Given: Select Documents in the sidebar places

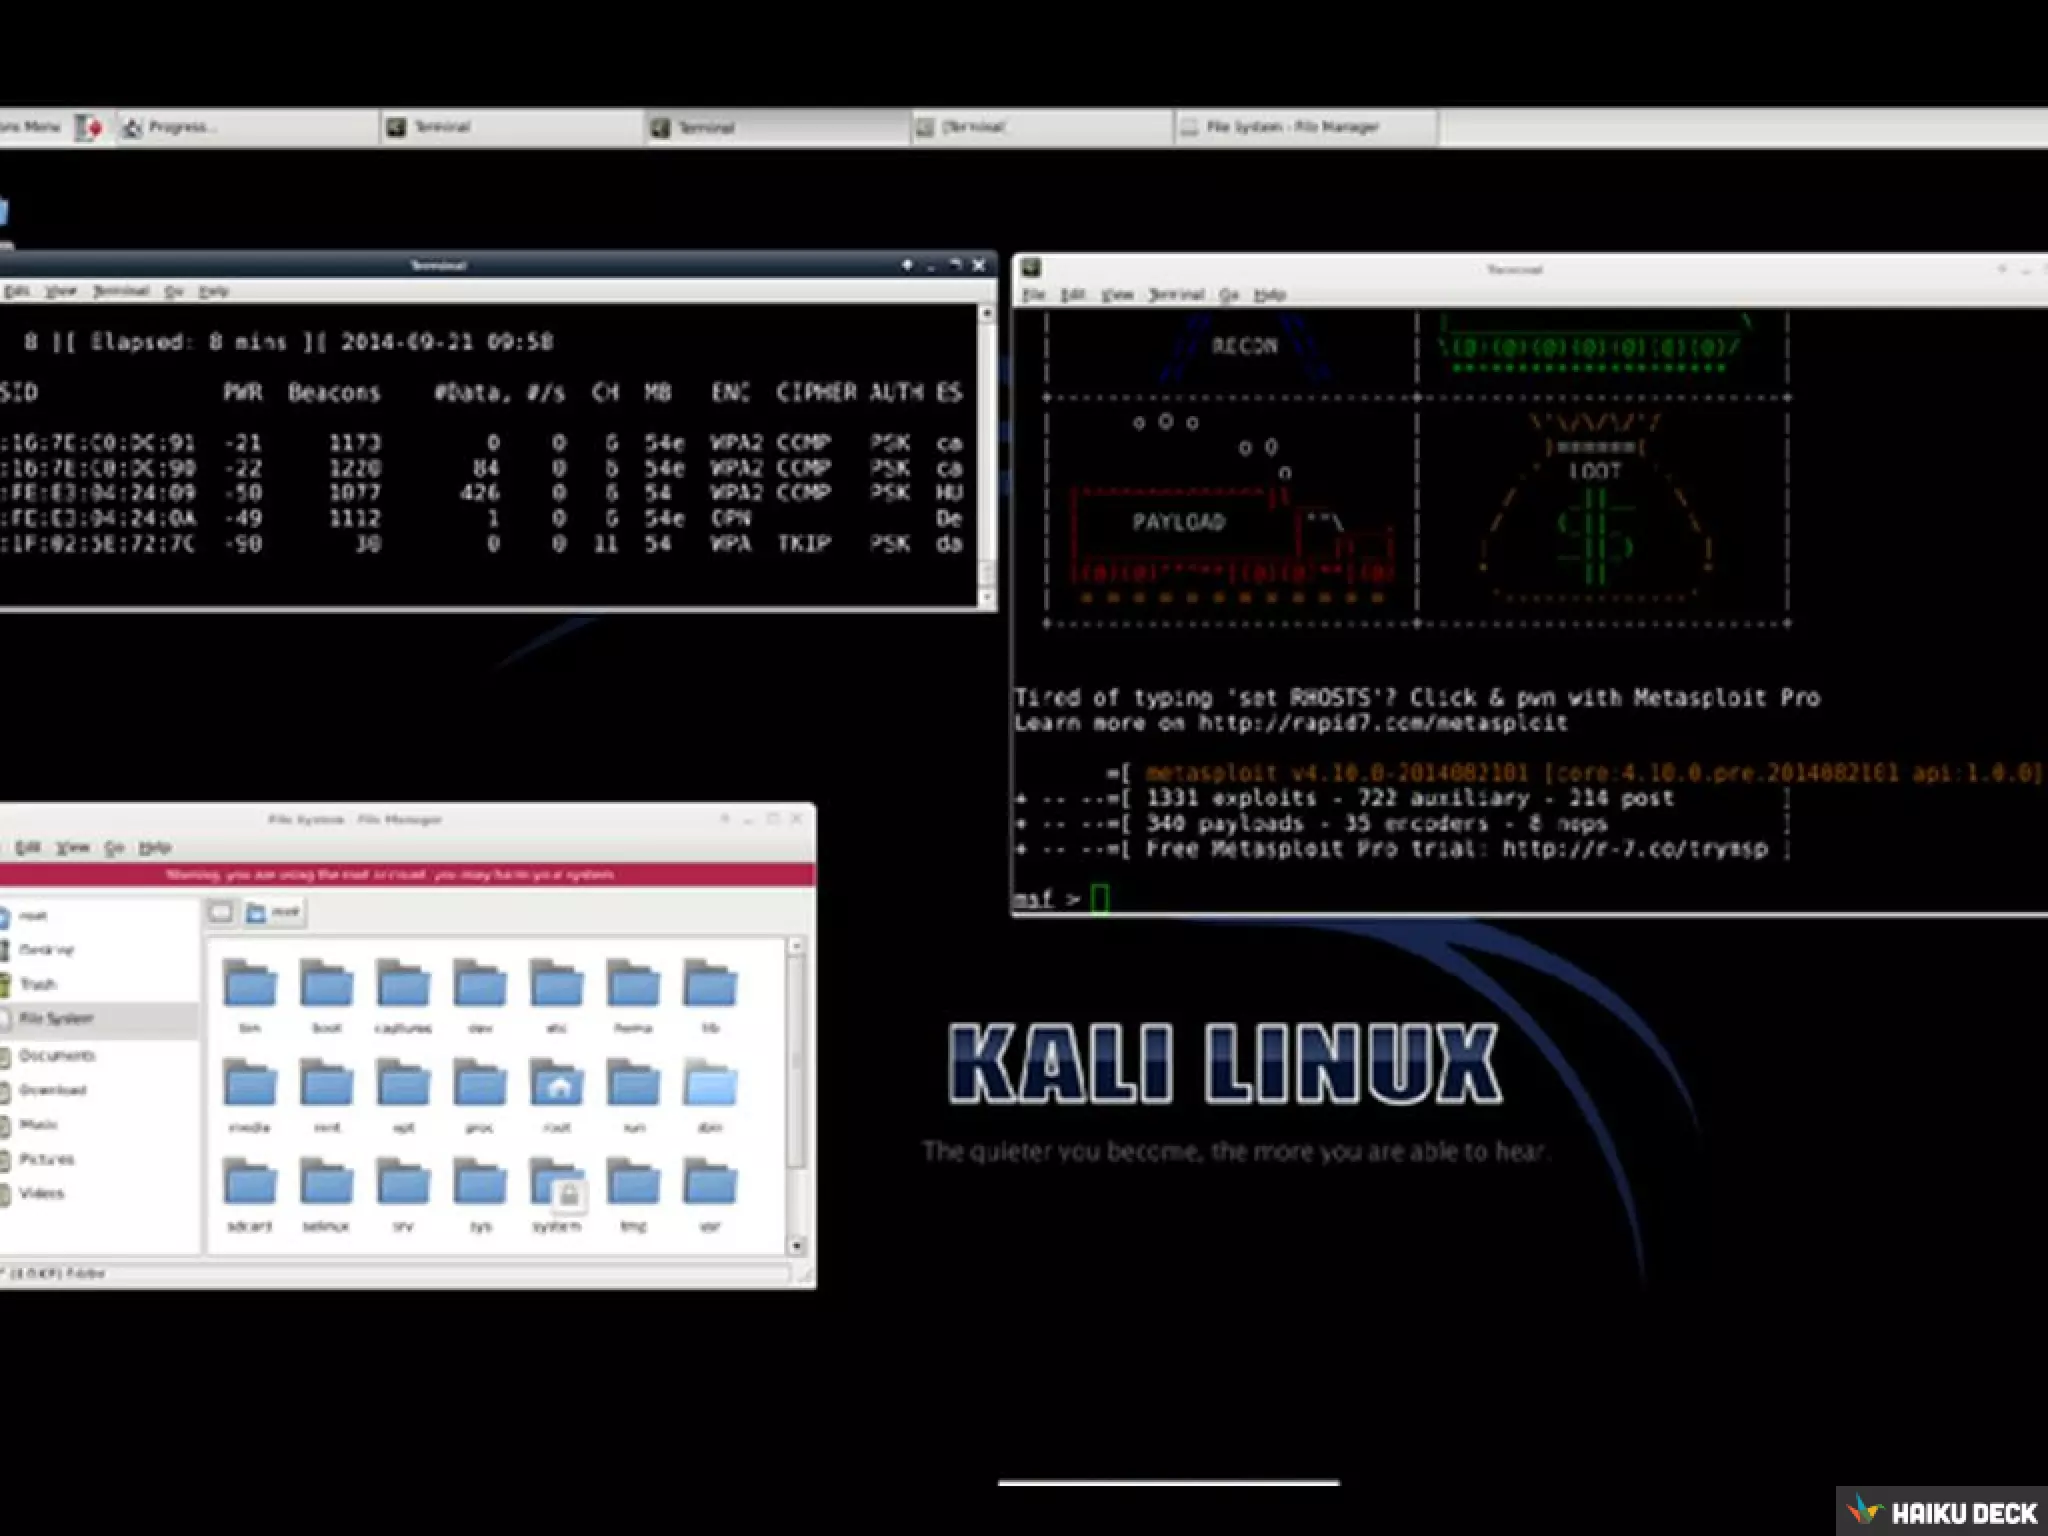Looking at the screenshot, I should tap(56, 1055).
